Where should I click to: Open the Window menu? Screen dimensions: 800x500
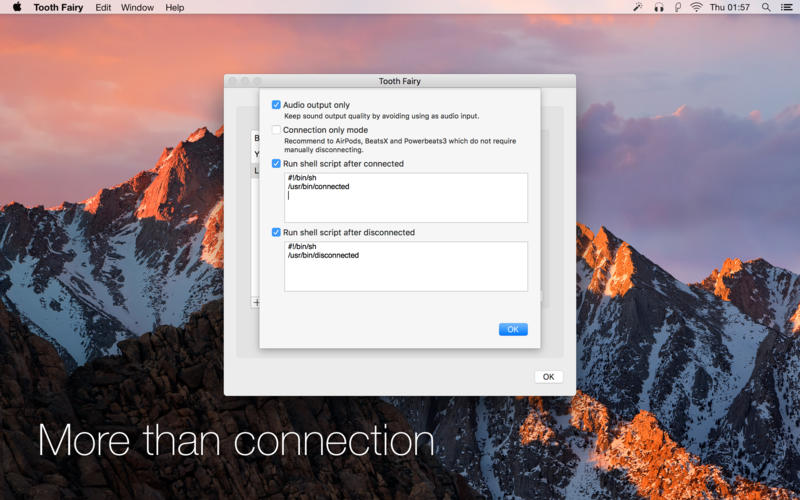click(x=137, y=7)
